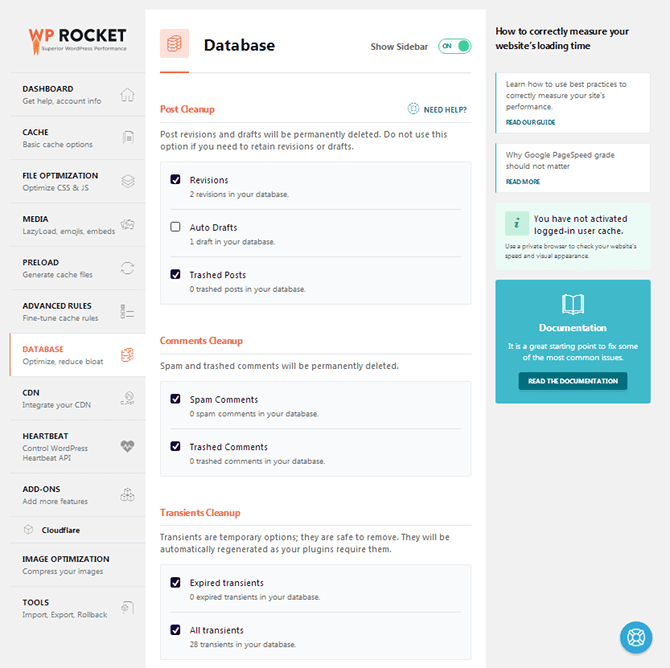Open the Cache page icon
Screen dimensions: 670x668
(128, 138)
